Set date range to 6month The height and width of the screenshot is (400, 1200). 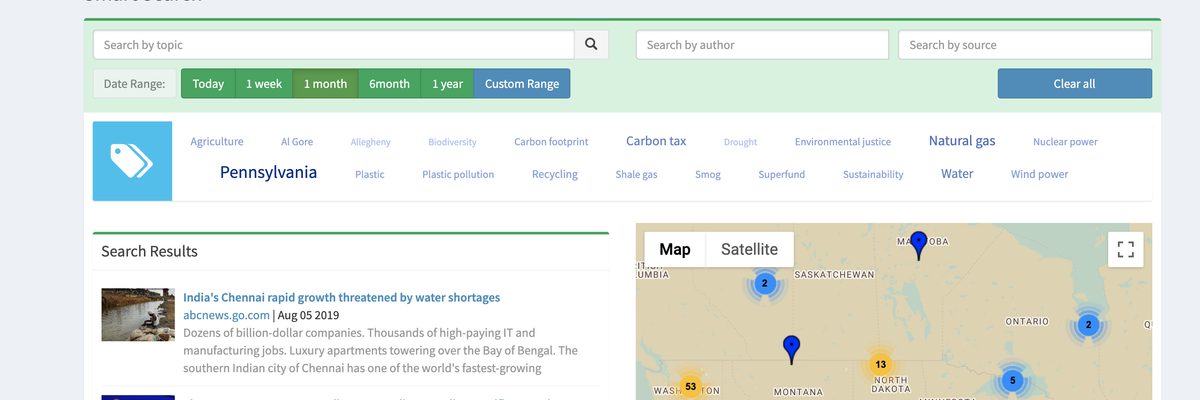point(389,84)
